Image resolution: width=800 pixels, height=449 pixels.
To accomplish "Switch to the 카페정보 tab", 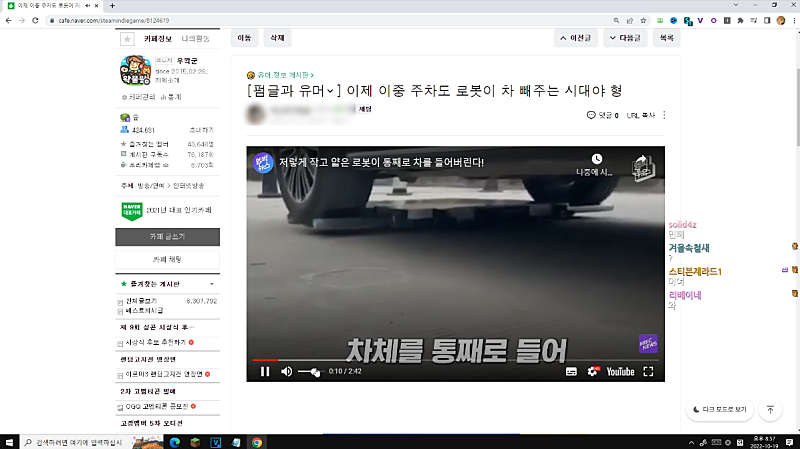I will coord(158,39).
